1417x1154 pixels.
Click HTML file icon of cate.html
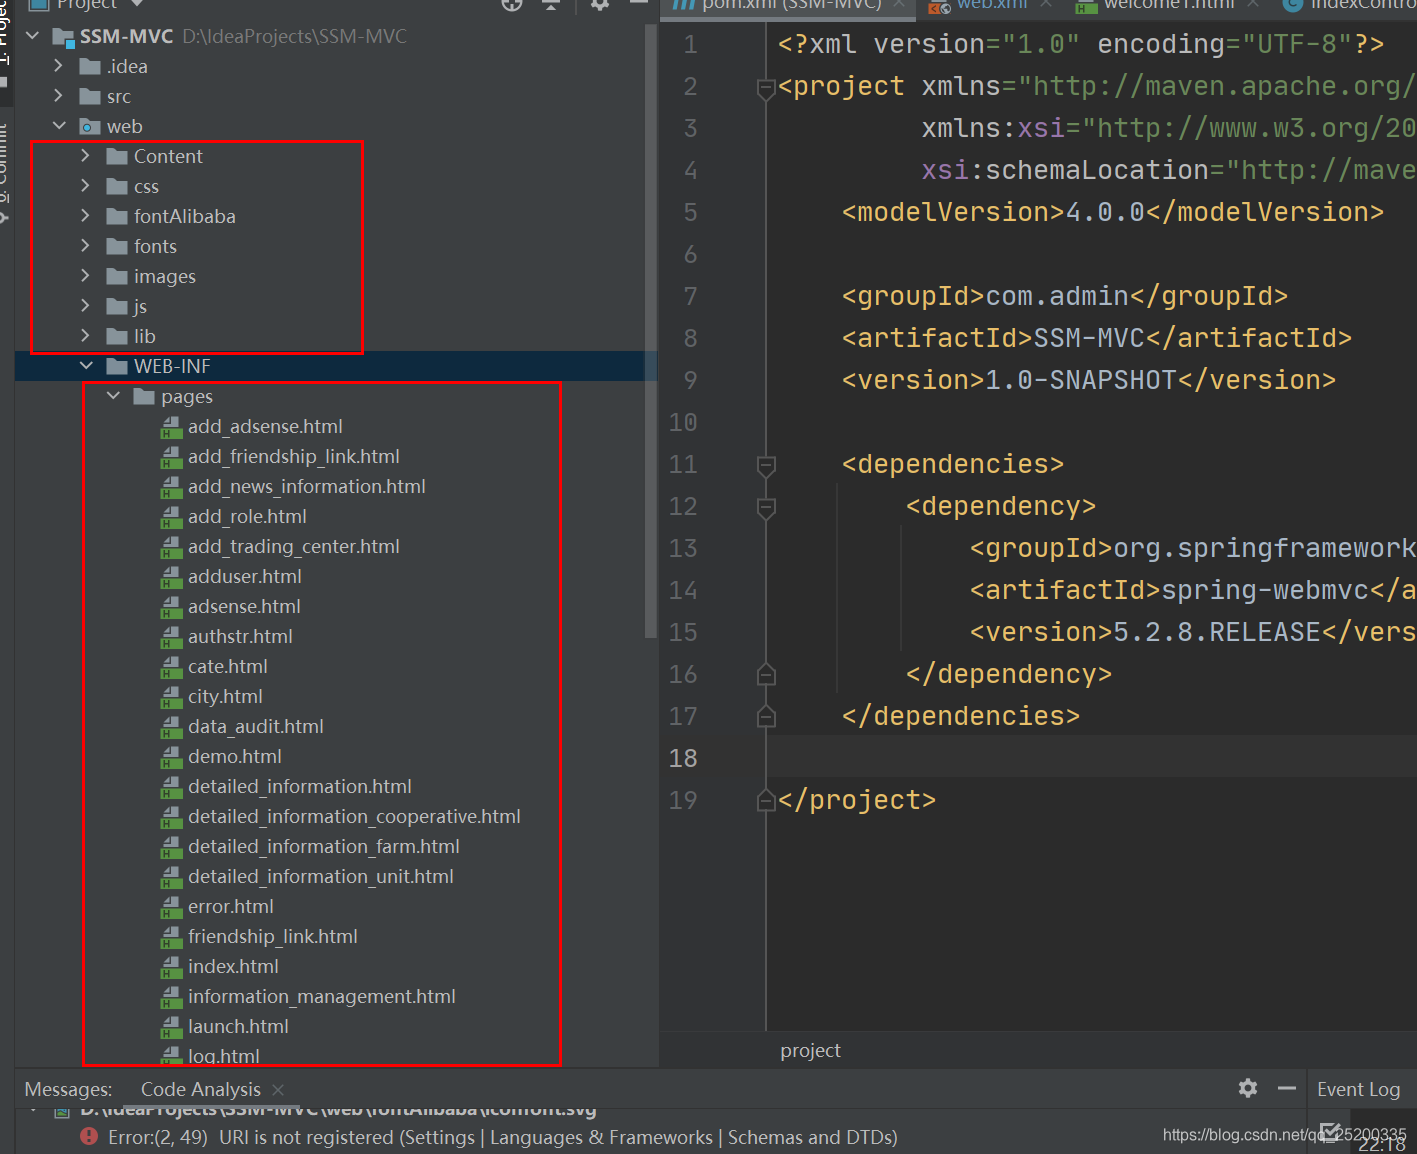pyautogui.click(x=171, y=667)
